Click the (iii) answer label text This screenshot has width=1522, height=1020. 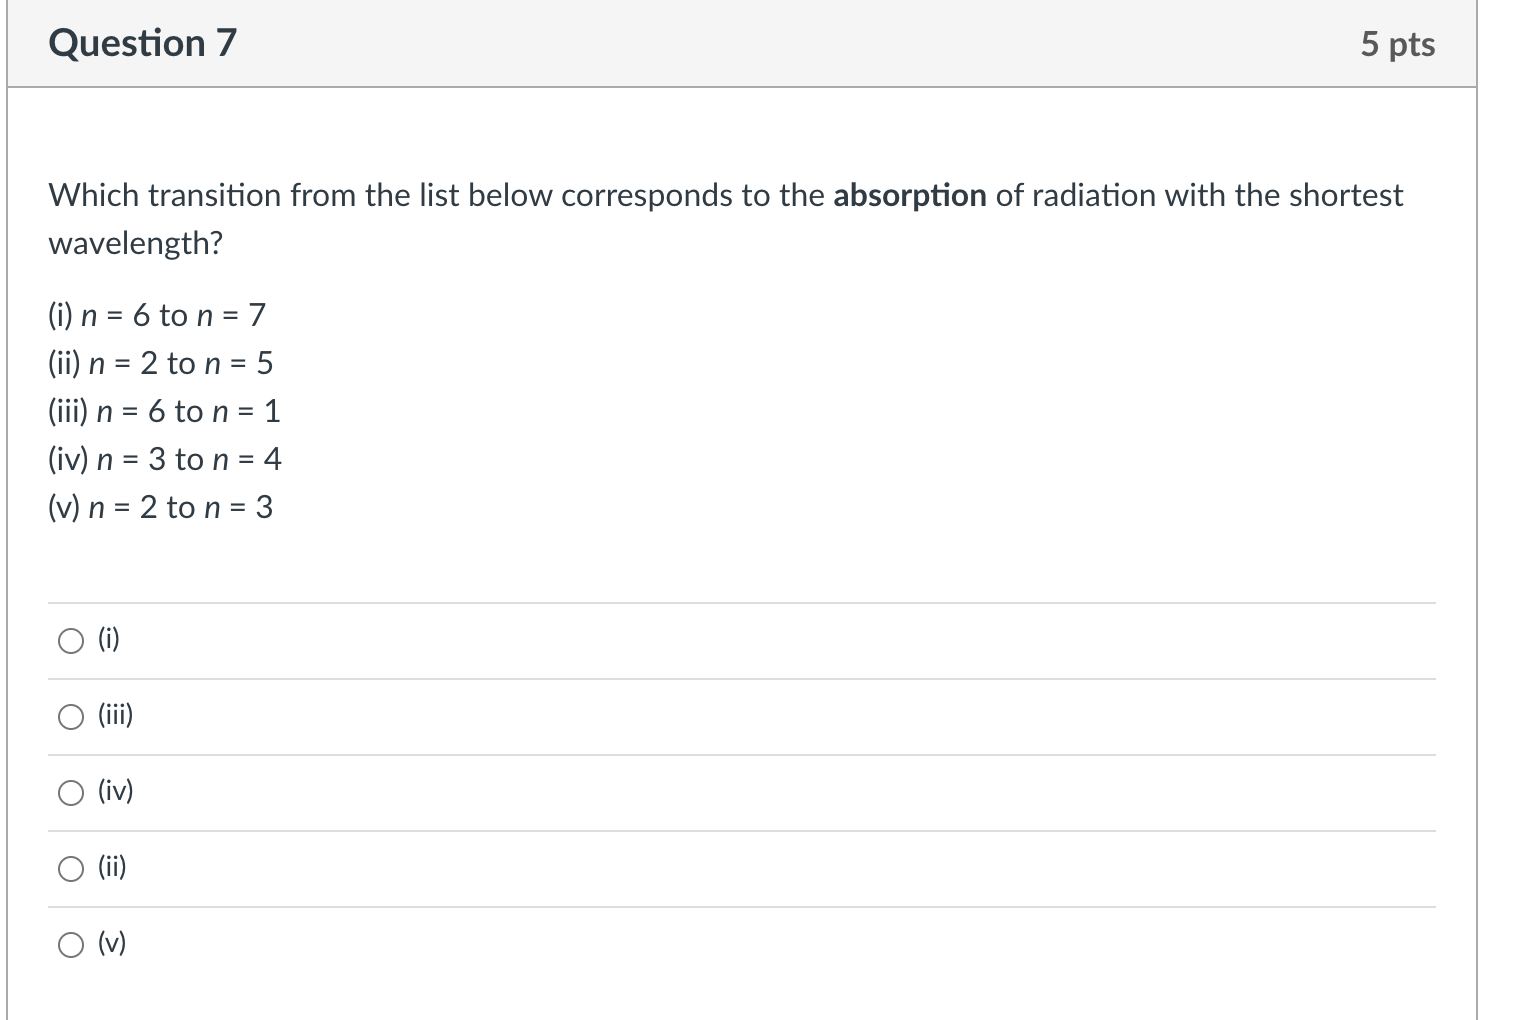(115, 715)
